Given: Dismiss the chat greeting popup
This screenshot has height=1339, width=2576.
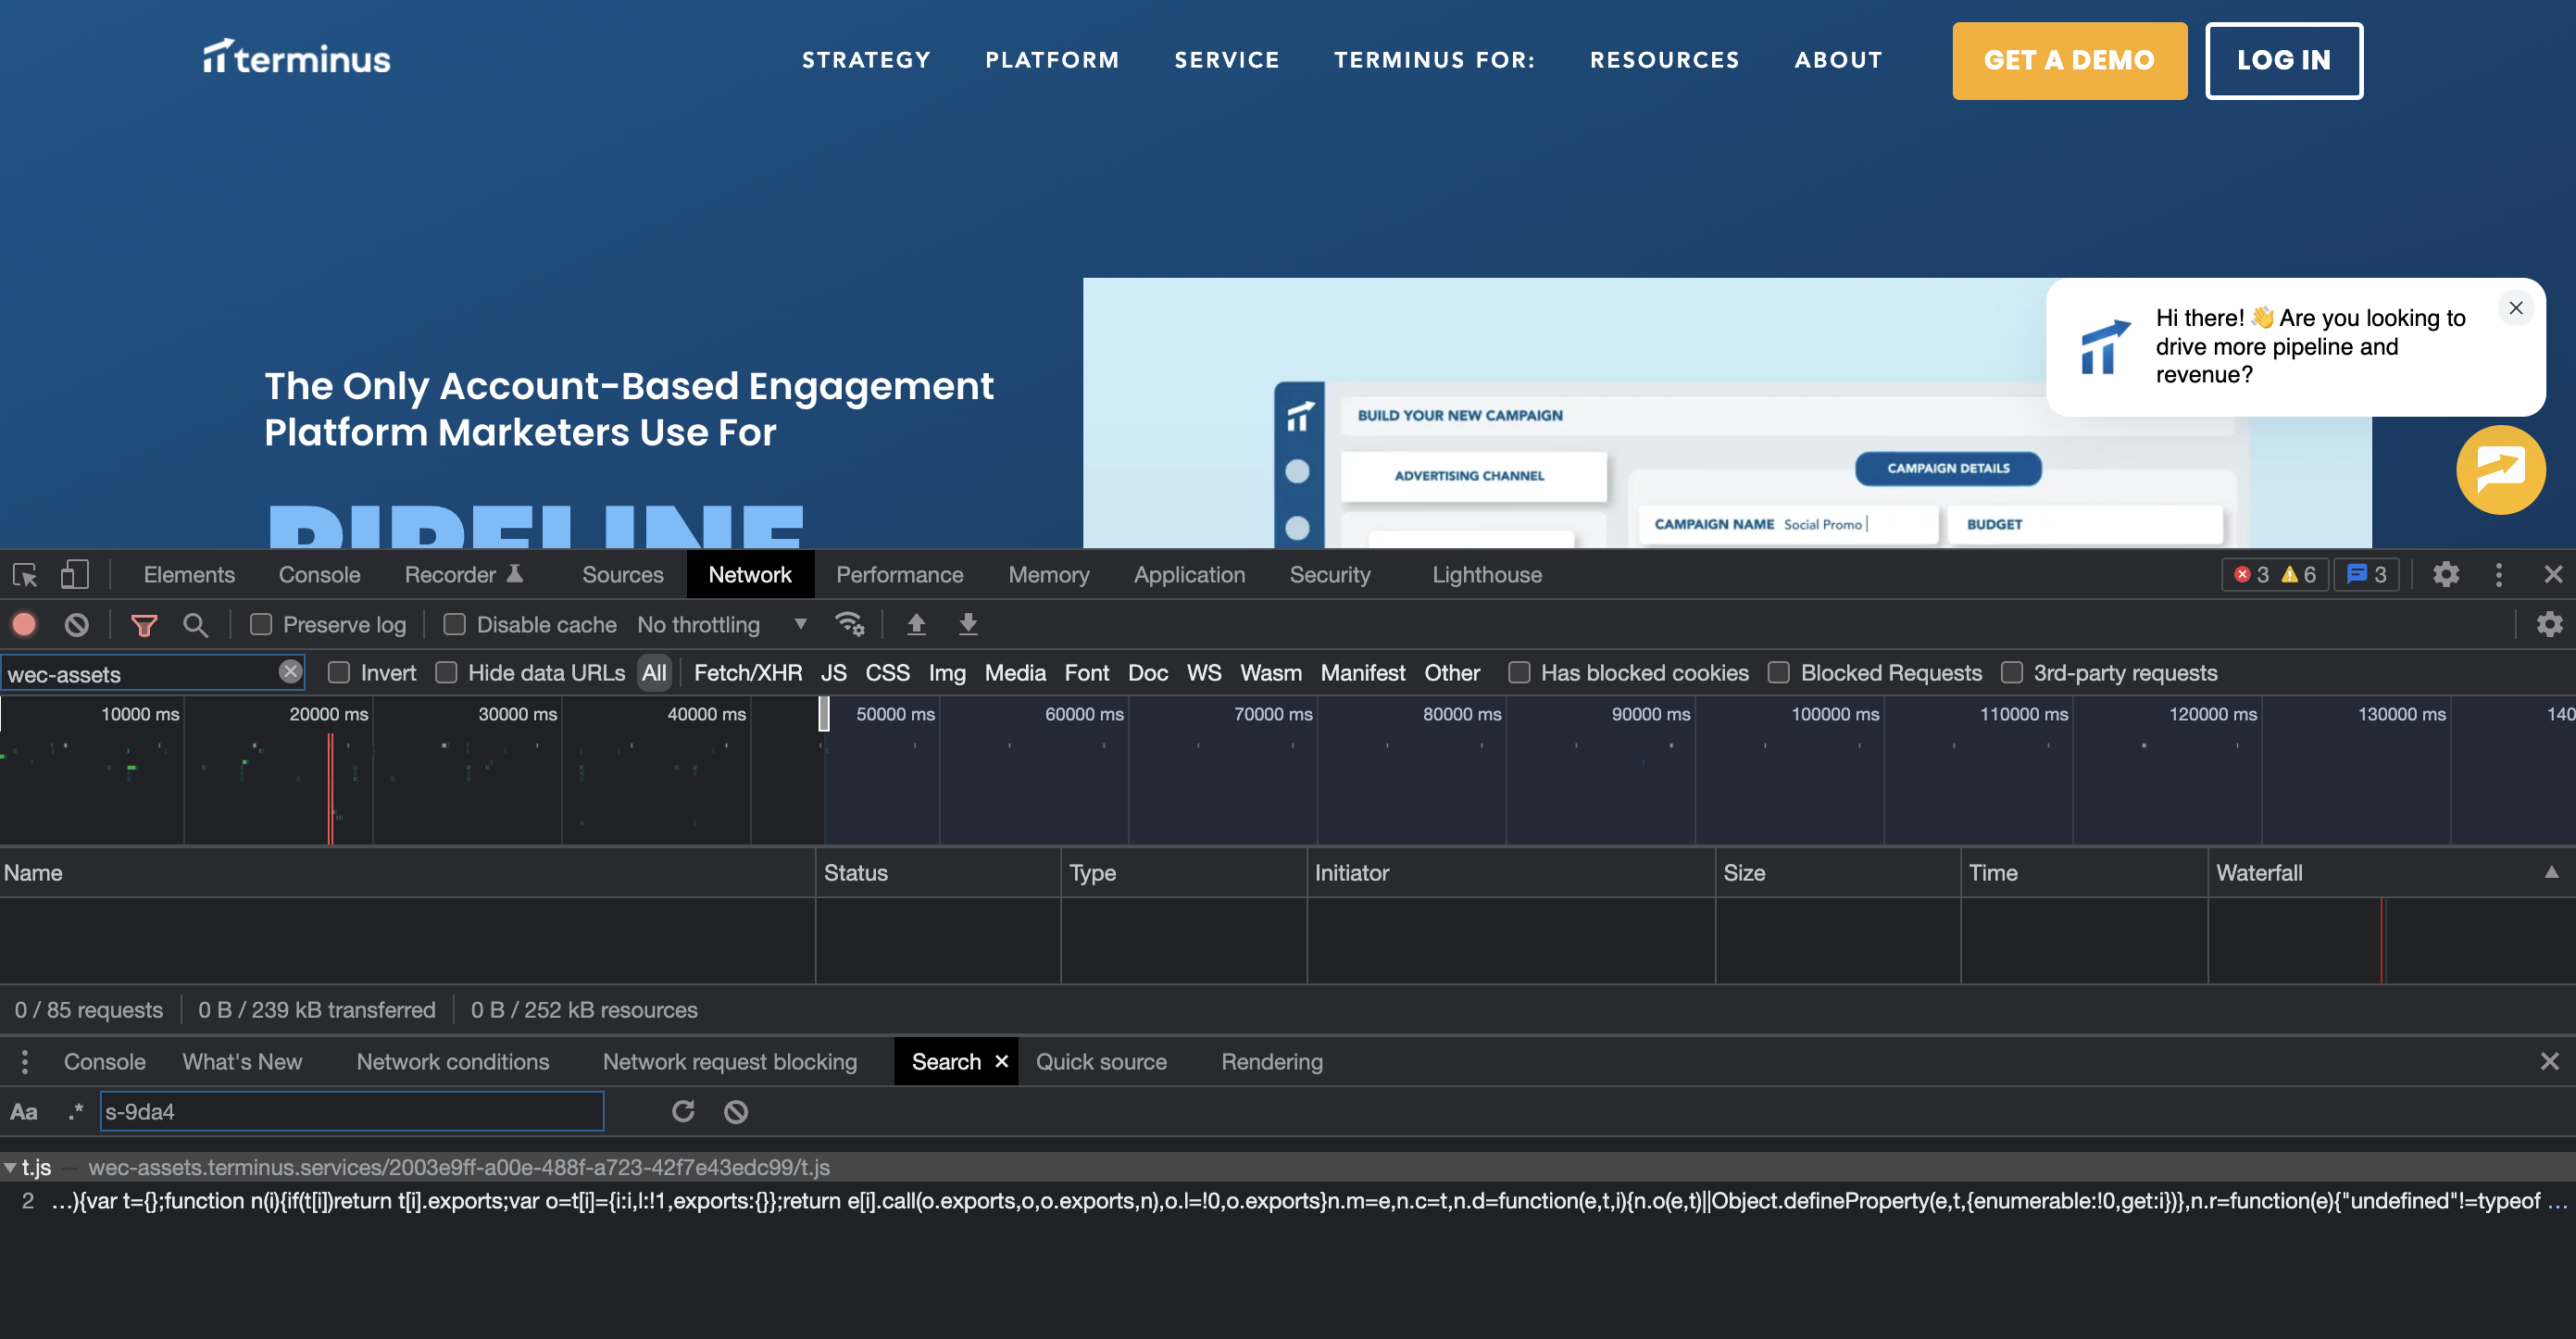Looking at the screenshot, I should coord(2516,308).
